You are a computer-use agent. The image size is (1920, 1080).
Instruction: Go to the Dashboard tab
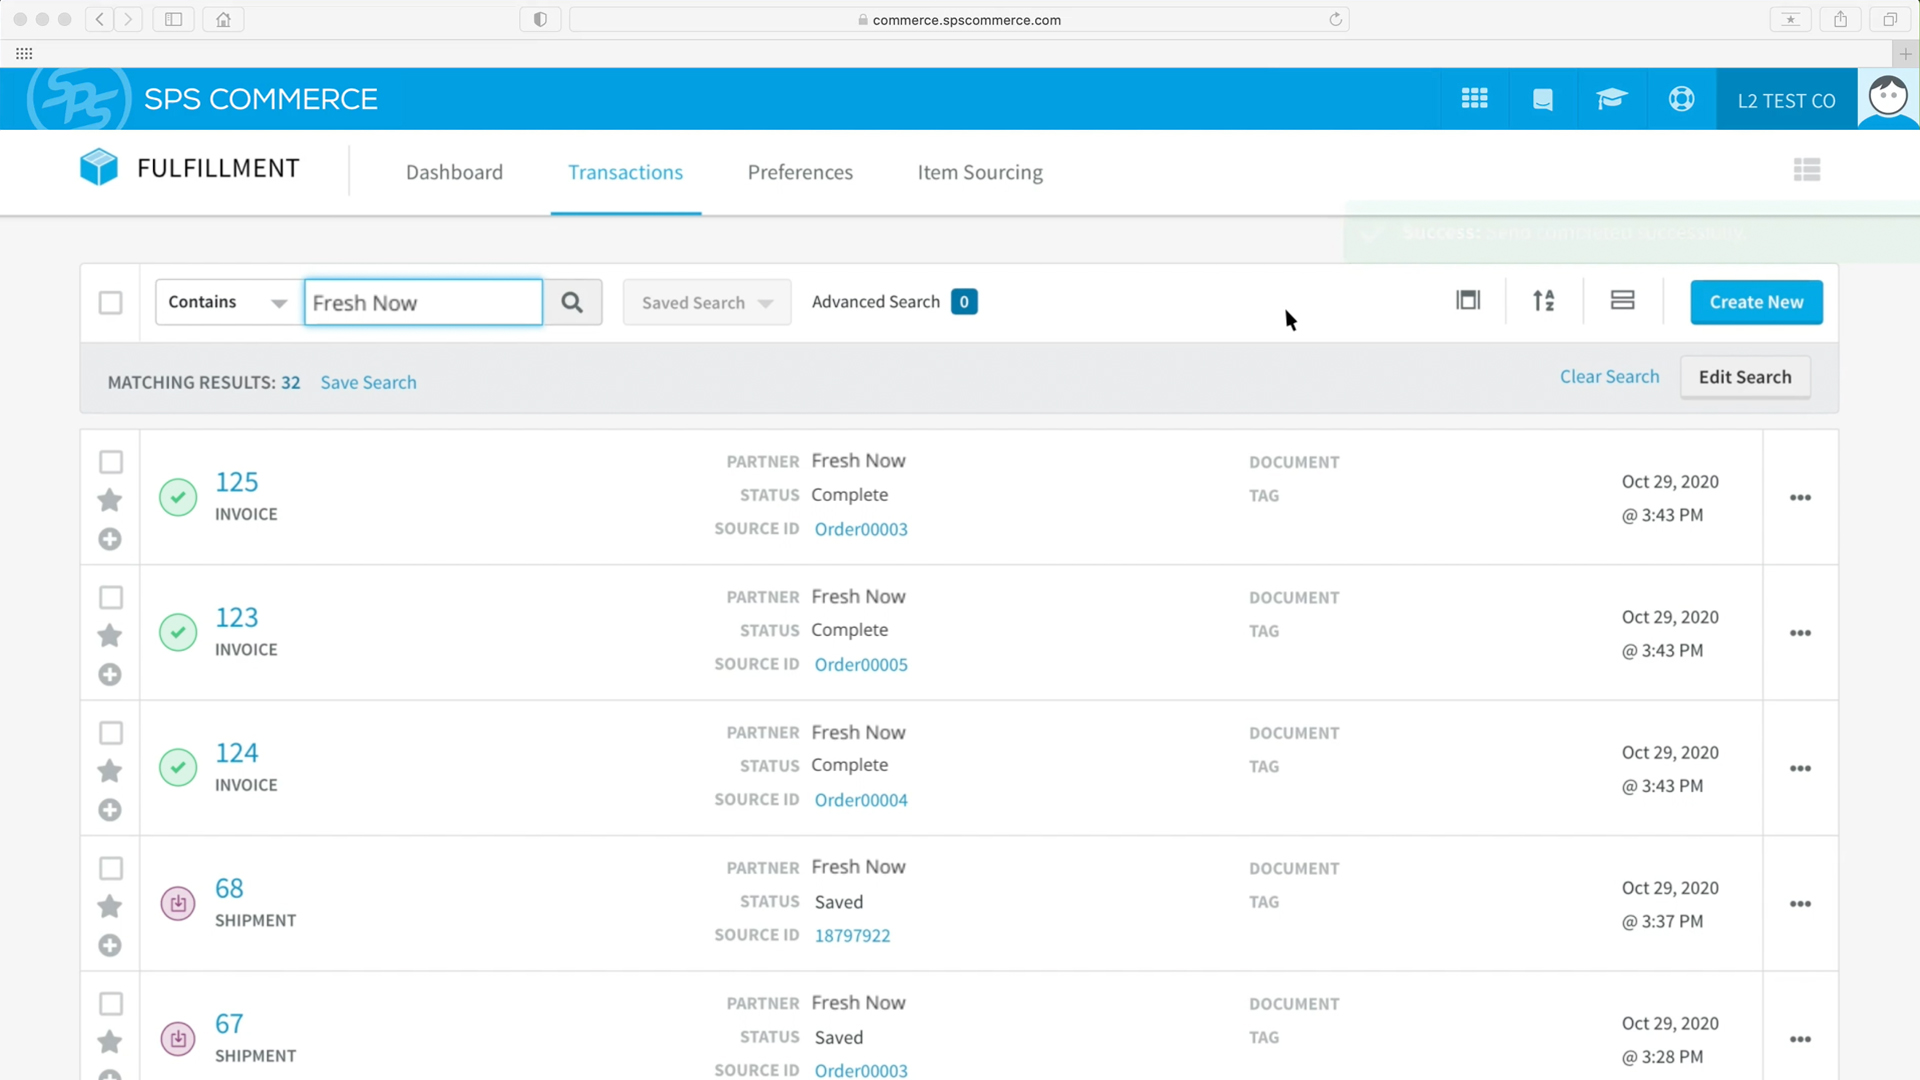tap(454, 172)
